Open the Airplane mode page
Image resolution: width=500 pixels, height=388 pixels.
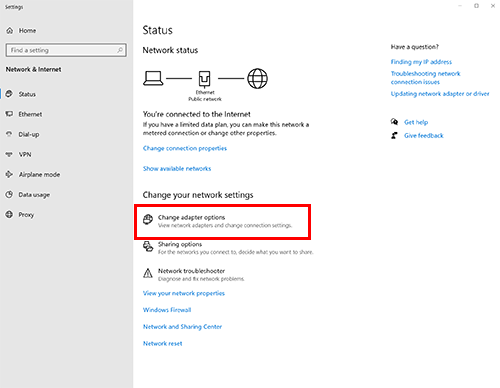pyautogui.click(x=39, y=174)
